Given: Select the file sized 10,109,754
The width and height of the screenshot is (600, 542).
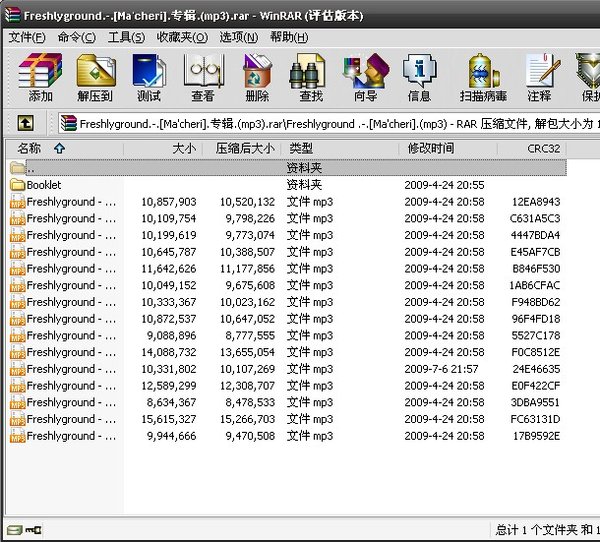Looking at the screenshot, I should (x=286, y=219).
